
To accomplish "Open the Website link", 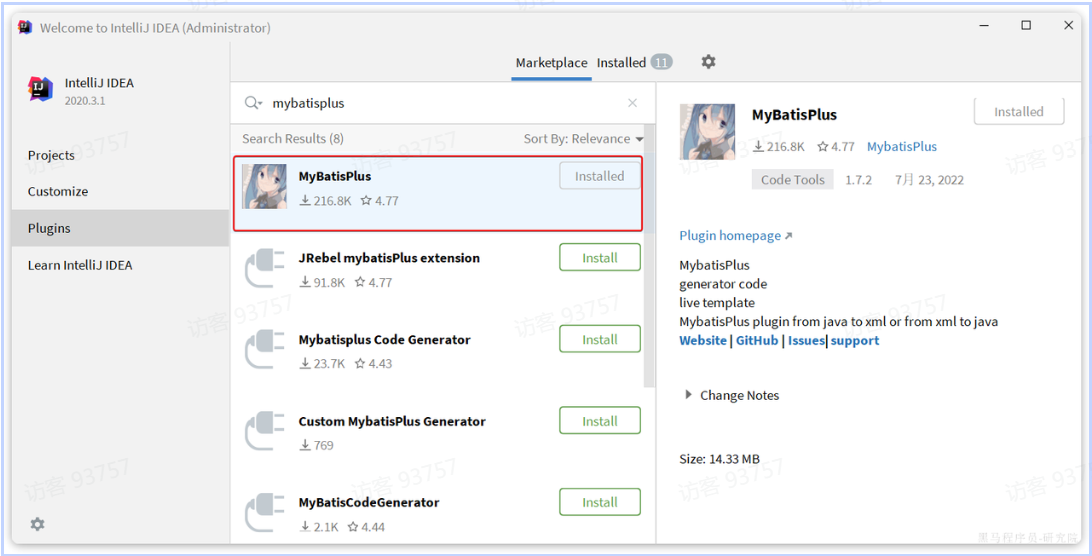I will coord(703,341).
